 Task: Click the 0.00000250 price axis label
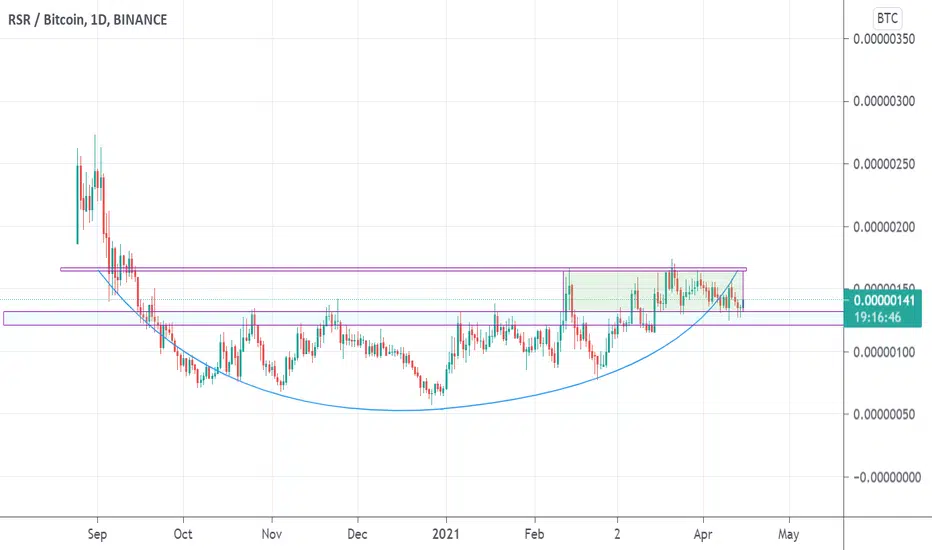tap(884, 164)
